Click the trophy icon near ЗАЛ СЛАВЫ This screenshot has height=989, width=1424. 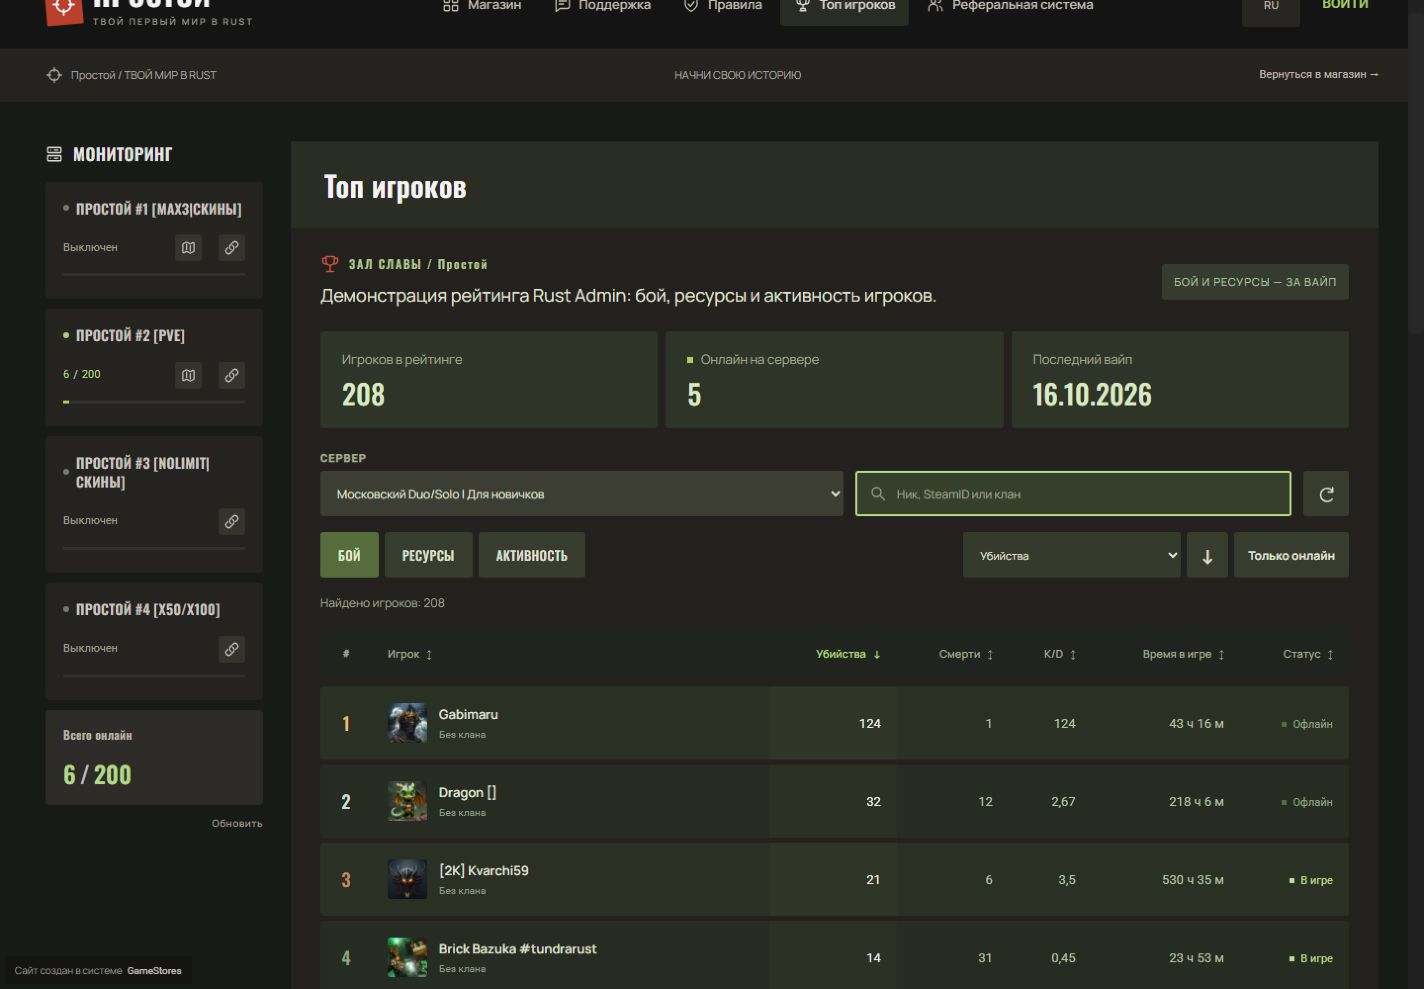(330, 264)
